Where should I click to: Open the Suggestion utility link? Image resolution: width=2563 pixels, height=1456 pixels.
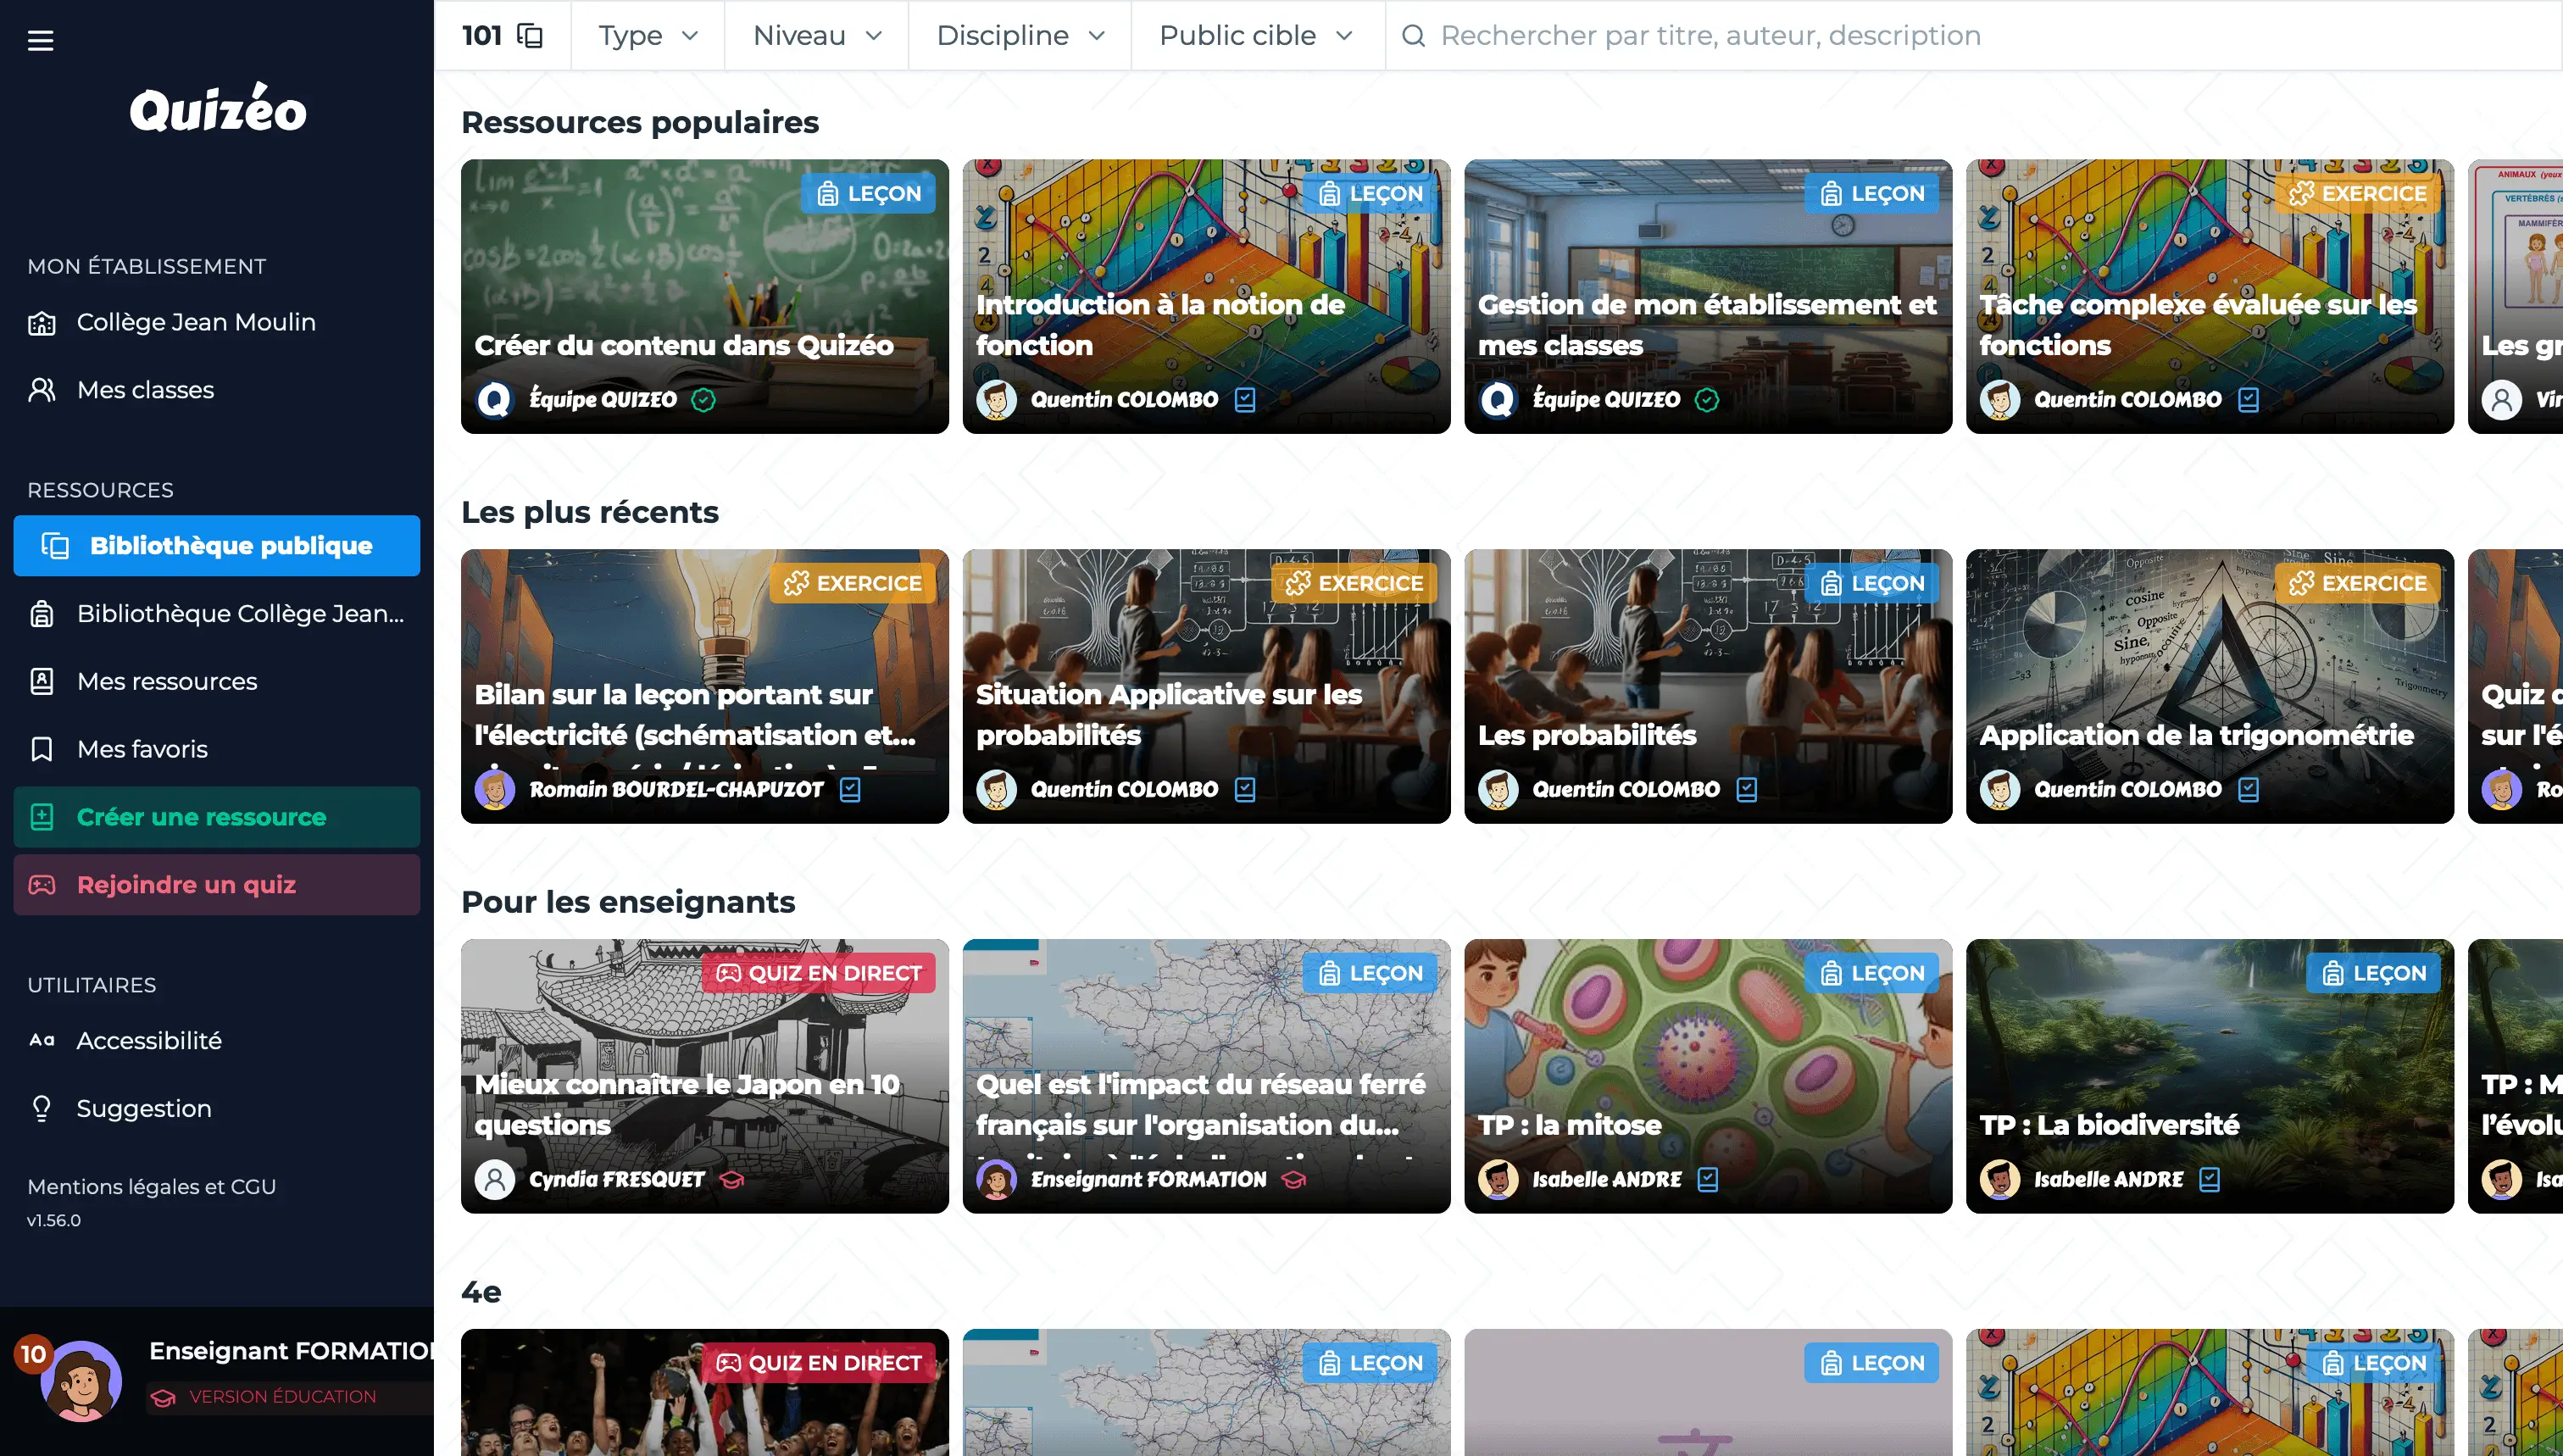pos(217,1108)
